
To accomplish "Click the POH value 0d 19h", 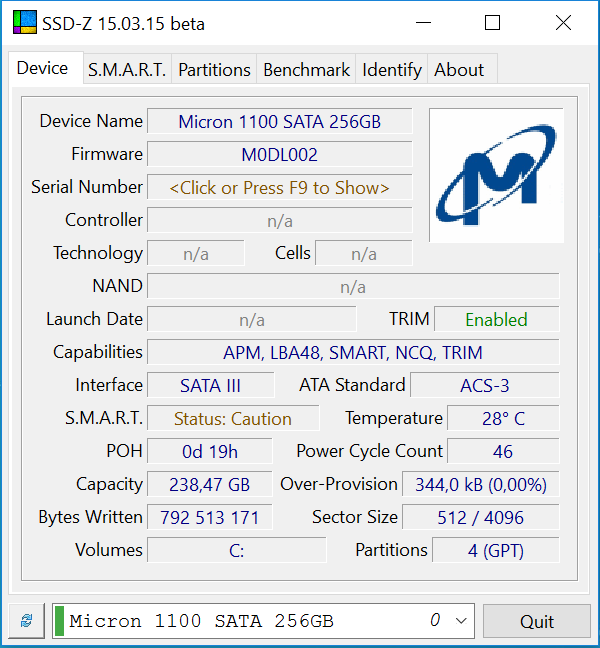I will [210, 451].
